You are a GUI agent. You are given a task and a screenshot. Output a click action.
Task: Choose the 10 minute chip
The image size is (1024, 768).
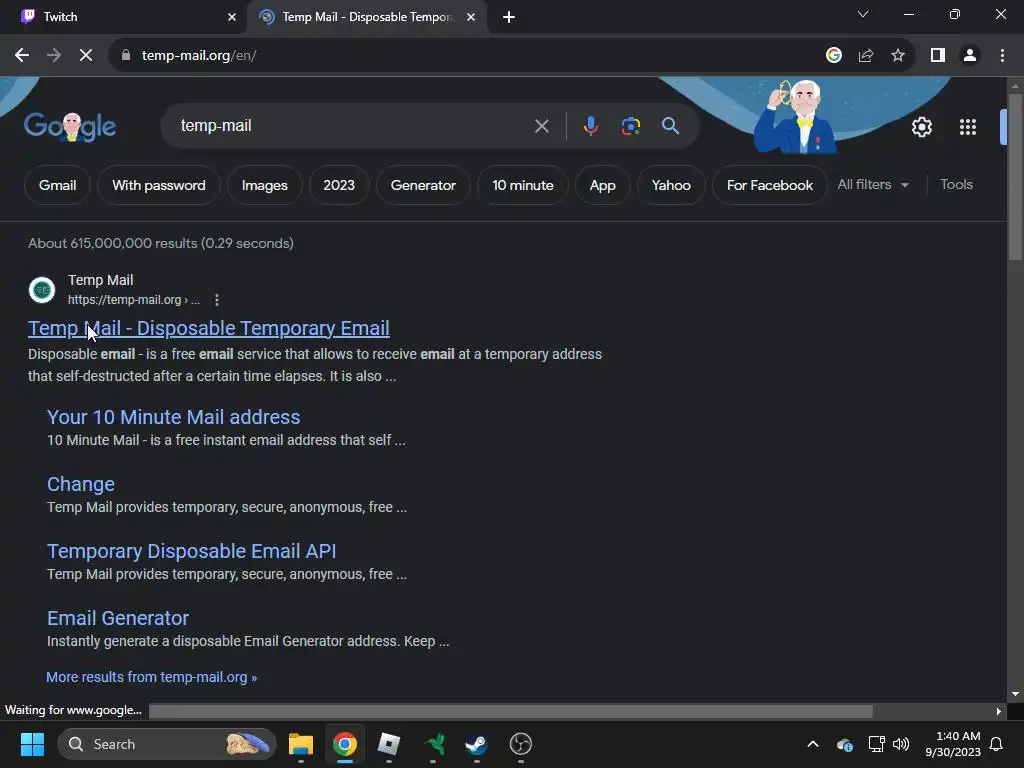[x=522, y=185]
